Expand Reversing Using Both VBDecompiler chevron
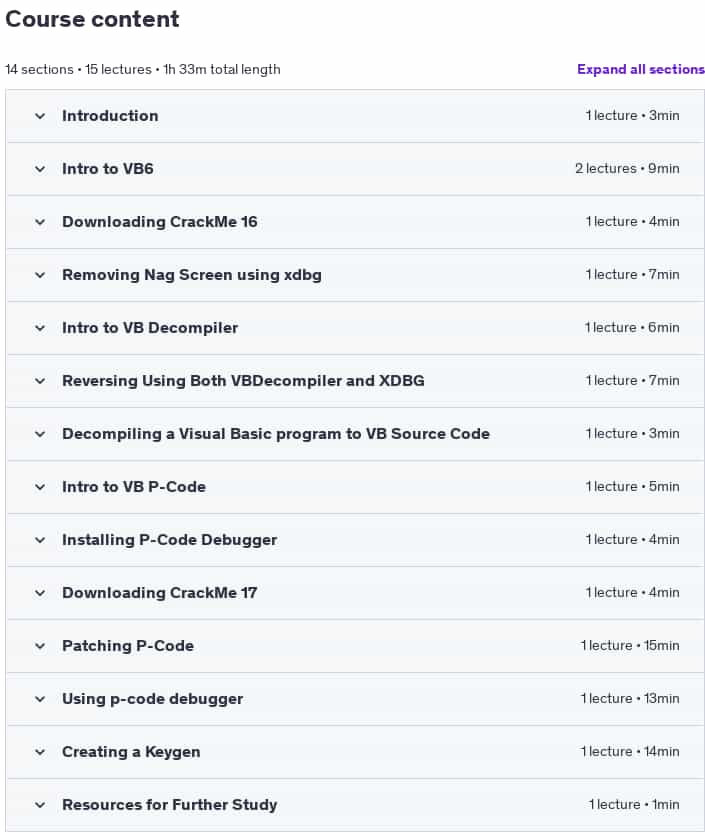The width and height of the screenshot is (705, 832). pyautogui.click(x=40, y=381)
